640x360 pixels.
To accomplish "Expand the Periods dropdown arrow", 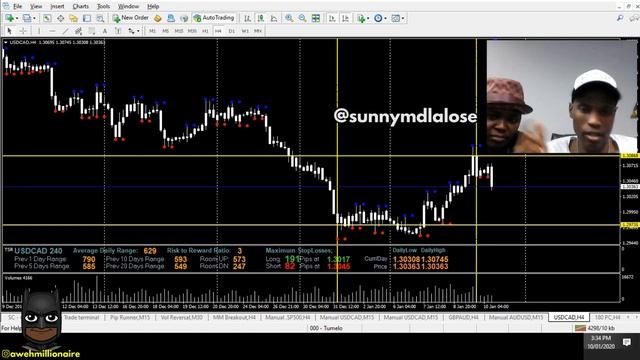I will coord(385,18).
